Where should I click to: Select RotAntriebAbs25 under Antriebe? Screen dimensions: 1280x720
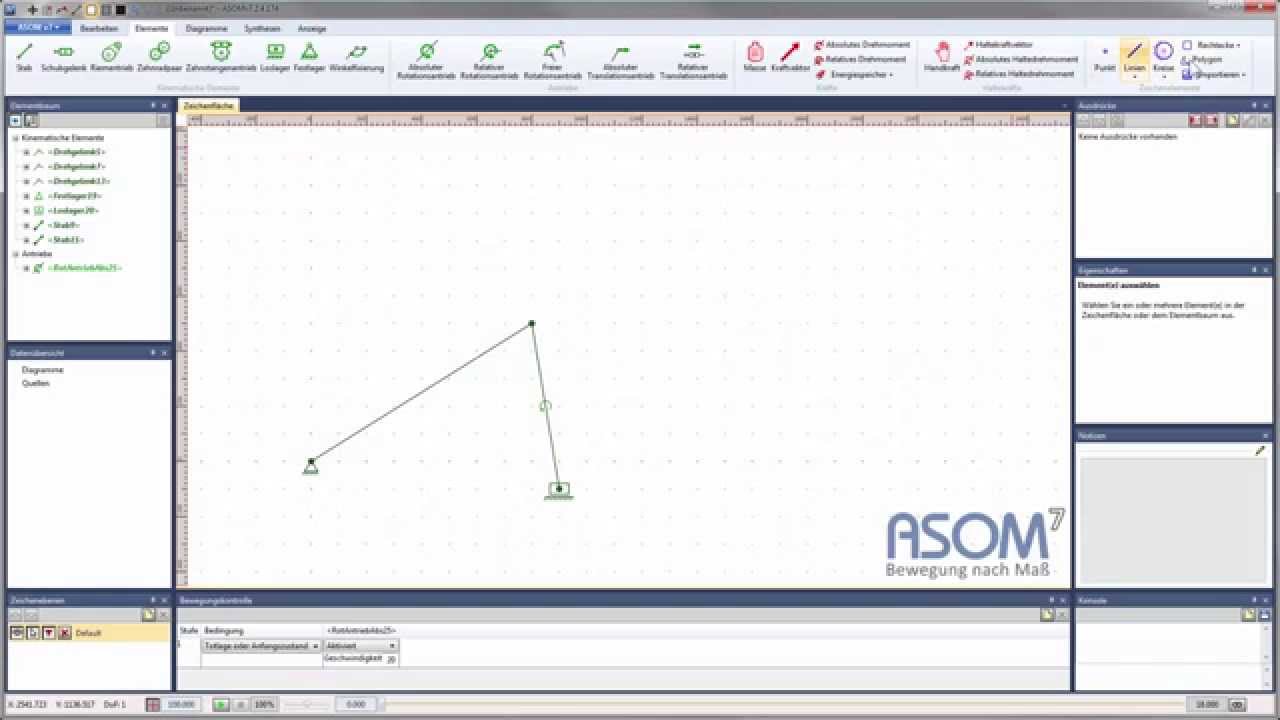tap(84, 268)
